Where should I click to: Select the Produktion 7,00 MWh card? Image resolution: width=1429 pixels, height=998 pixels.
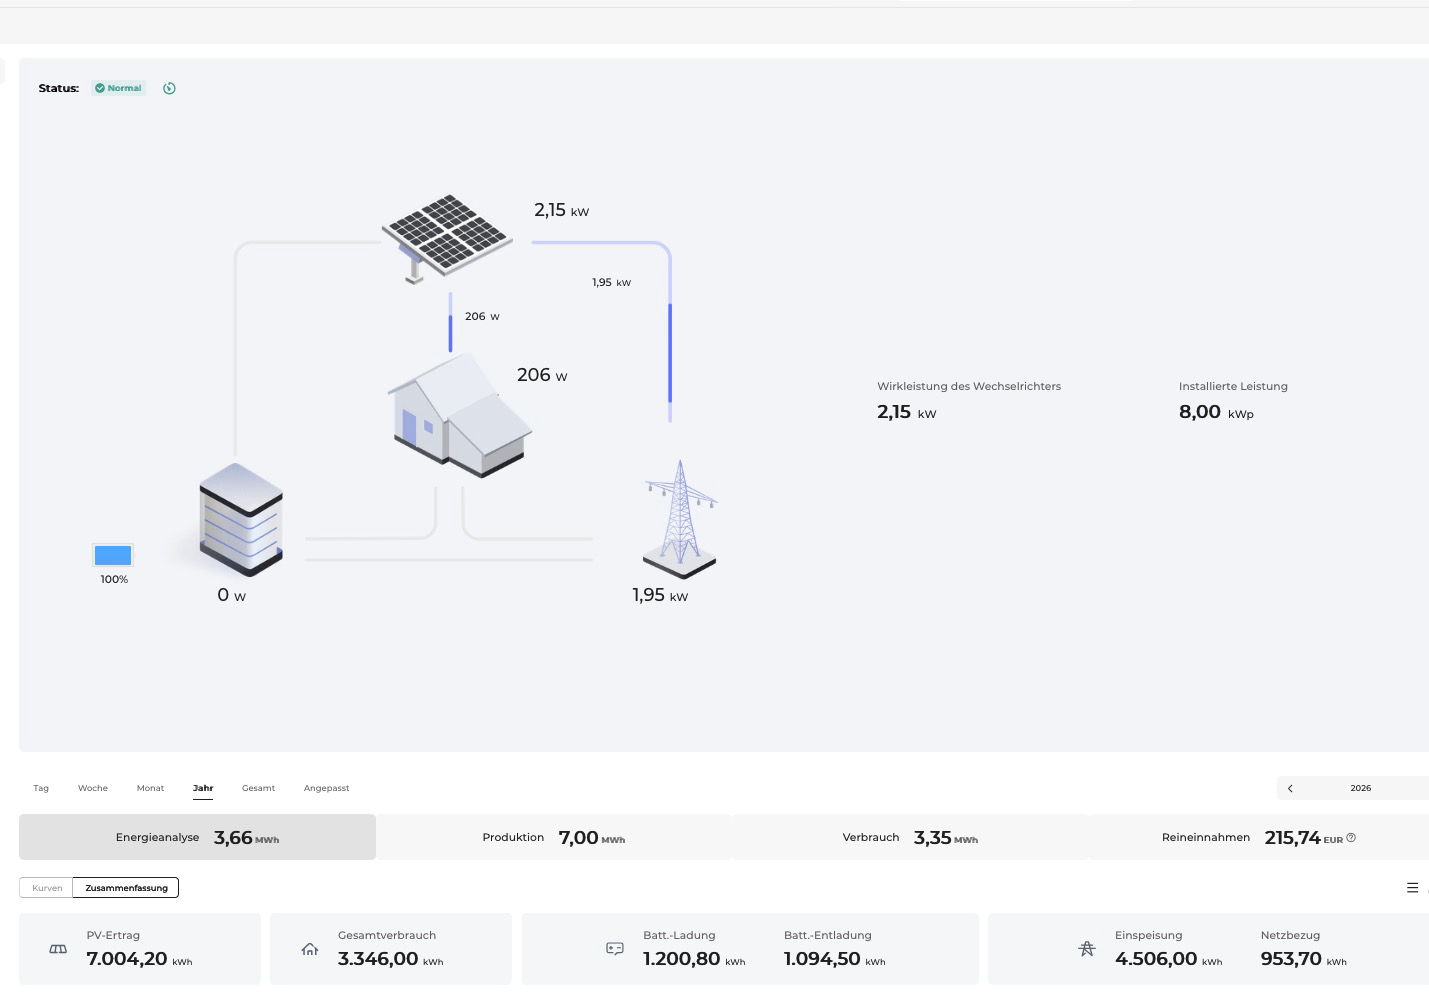pos(554,837)
